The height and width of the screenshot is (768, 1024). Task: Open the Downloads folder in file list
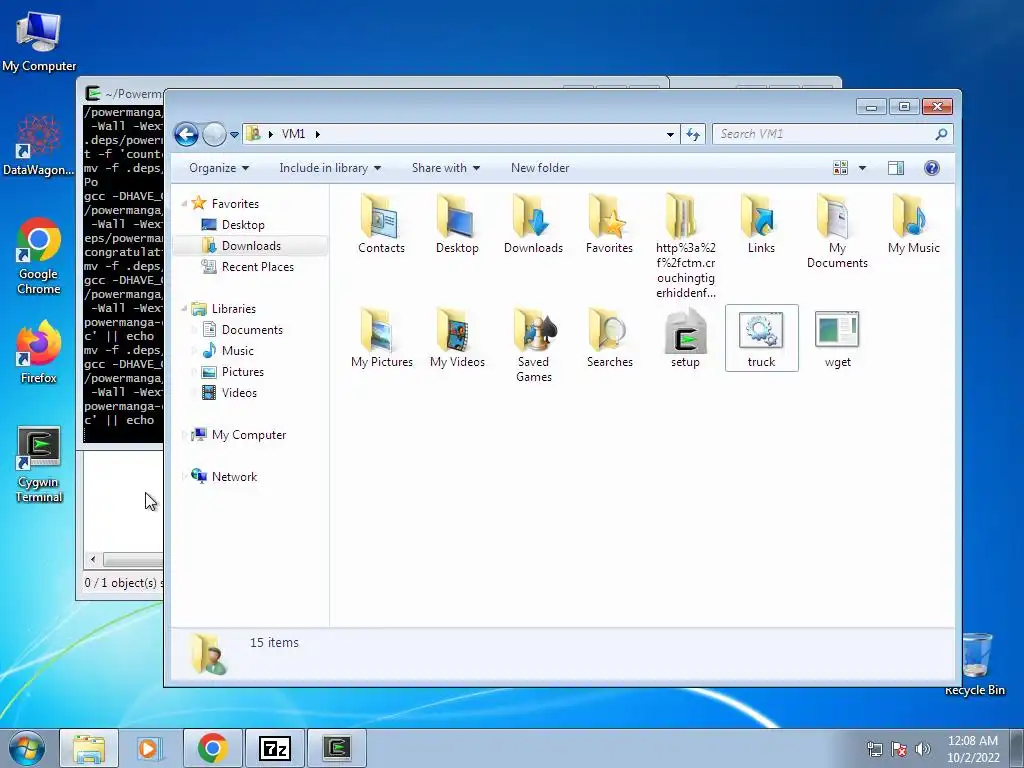coord(533,224)
